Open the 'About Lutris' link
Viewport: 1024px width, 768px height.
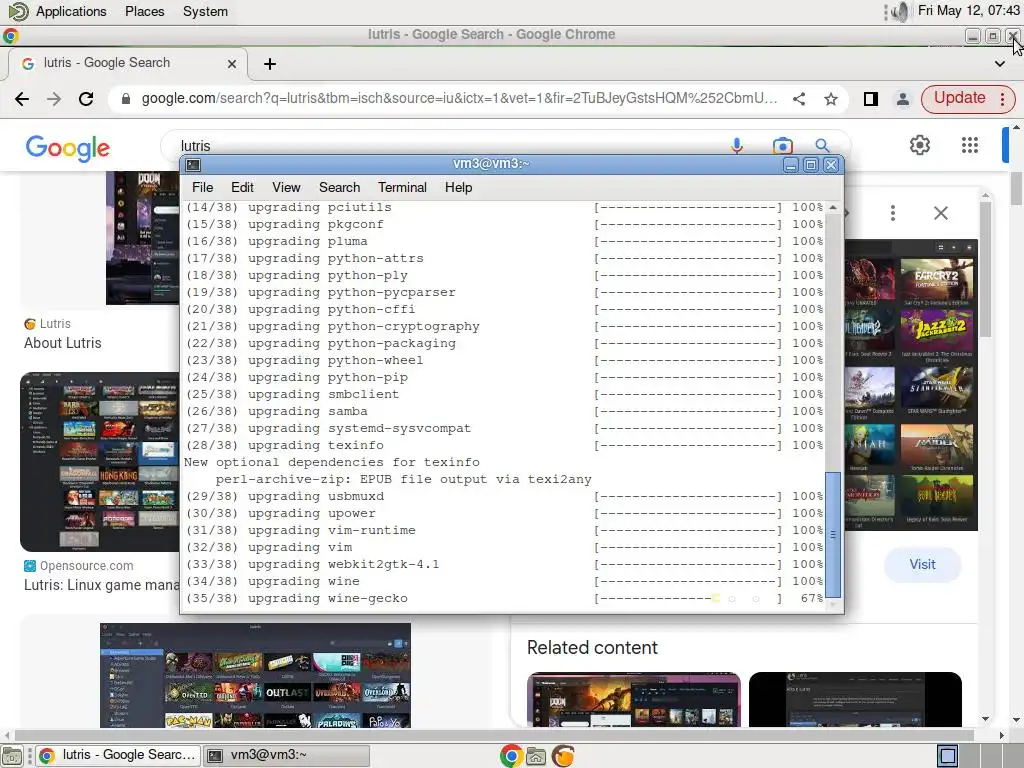point(63,343)
